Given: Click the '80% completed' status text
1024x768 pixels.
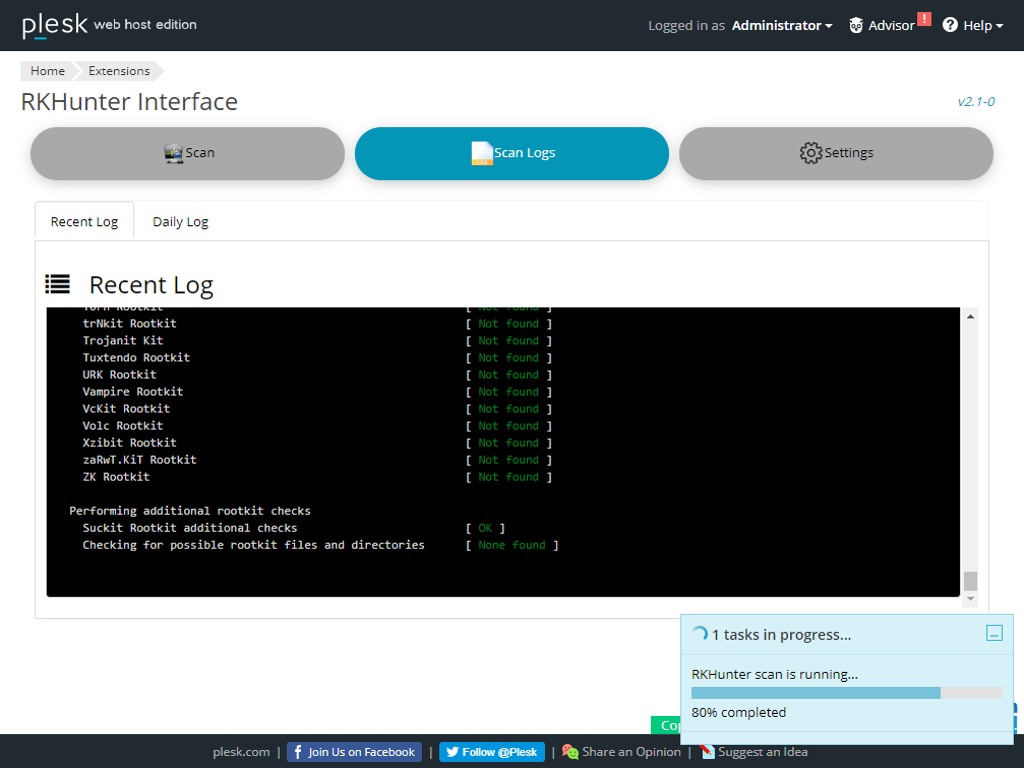Looking at the screenshot, I should pos(739,712).
